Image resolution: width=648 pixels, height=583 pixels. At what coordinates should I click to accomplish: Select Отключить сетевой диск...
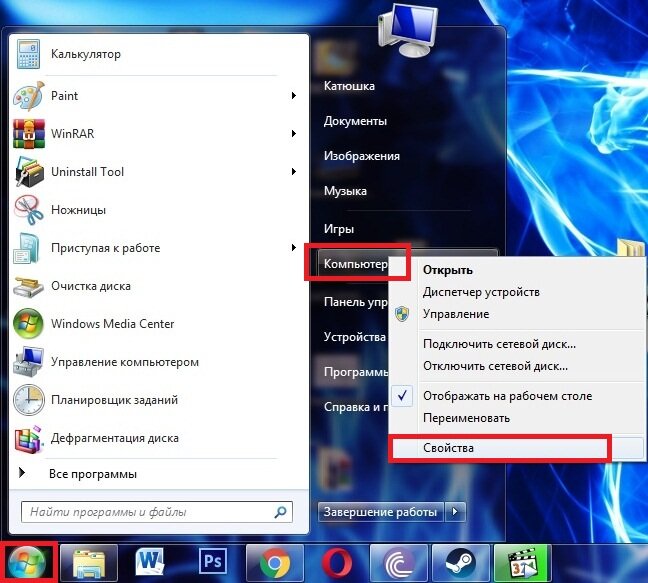[495, 366]
